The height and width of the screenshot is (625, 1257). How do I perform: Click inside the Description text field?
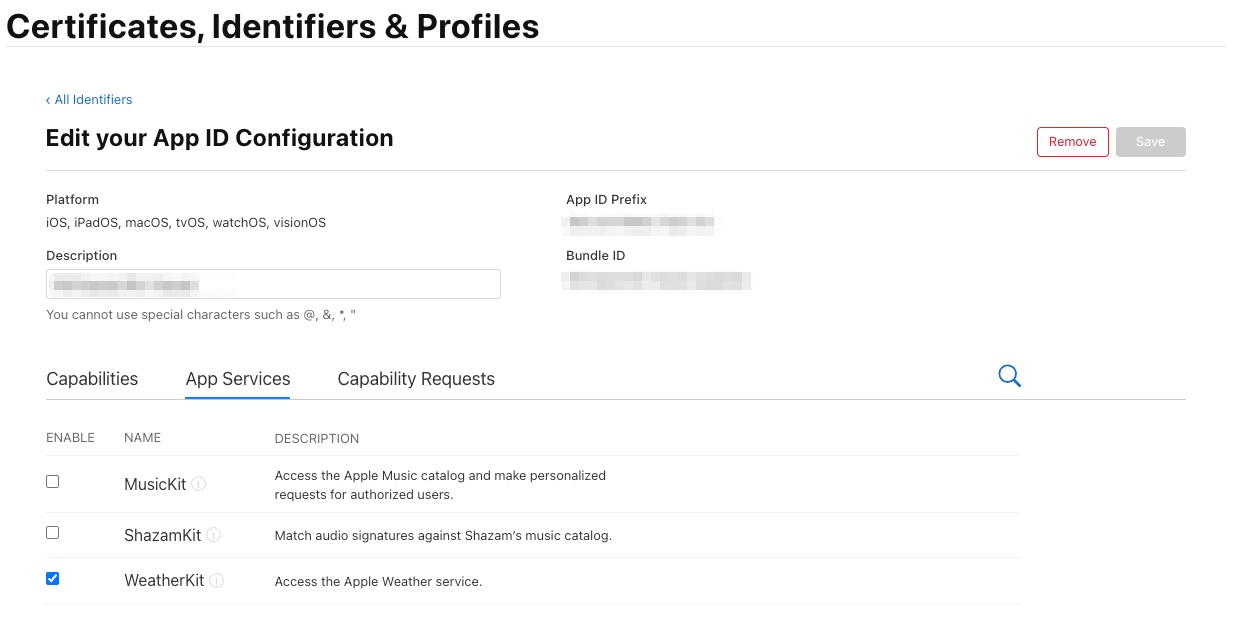(273, 283)
